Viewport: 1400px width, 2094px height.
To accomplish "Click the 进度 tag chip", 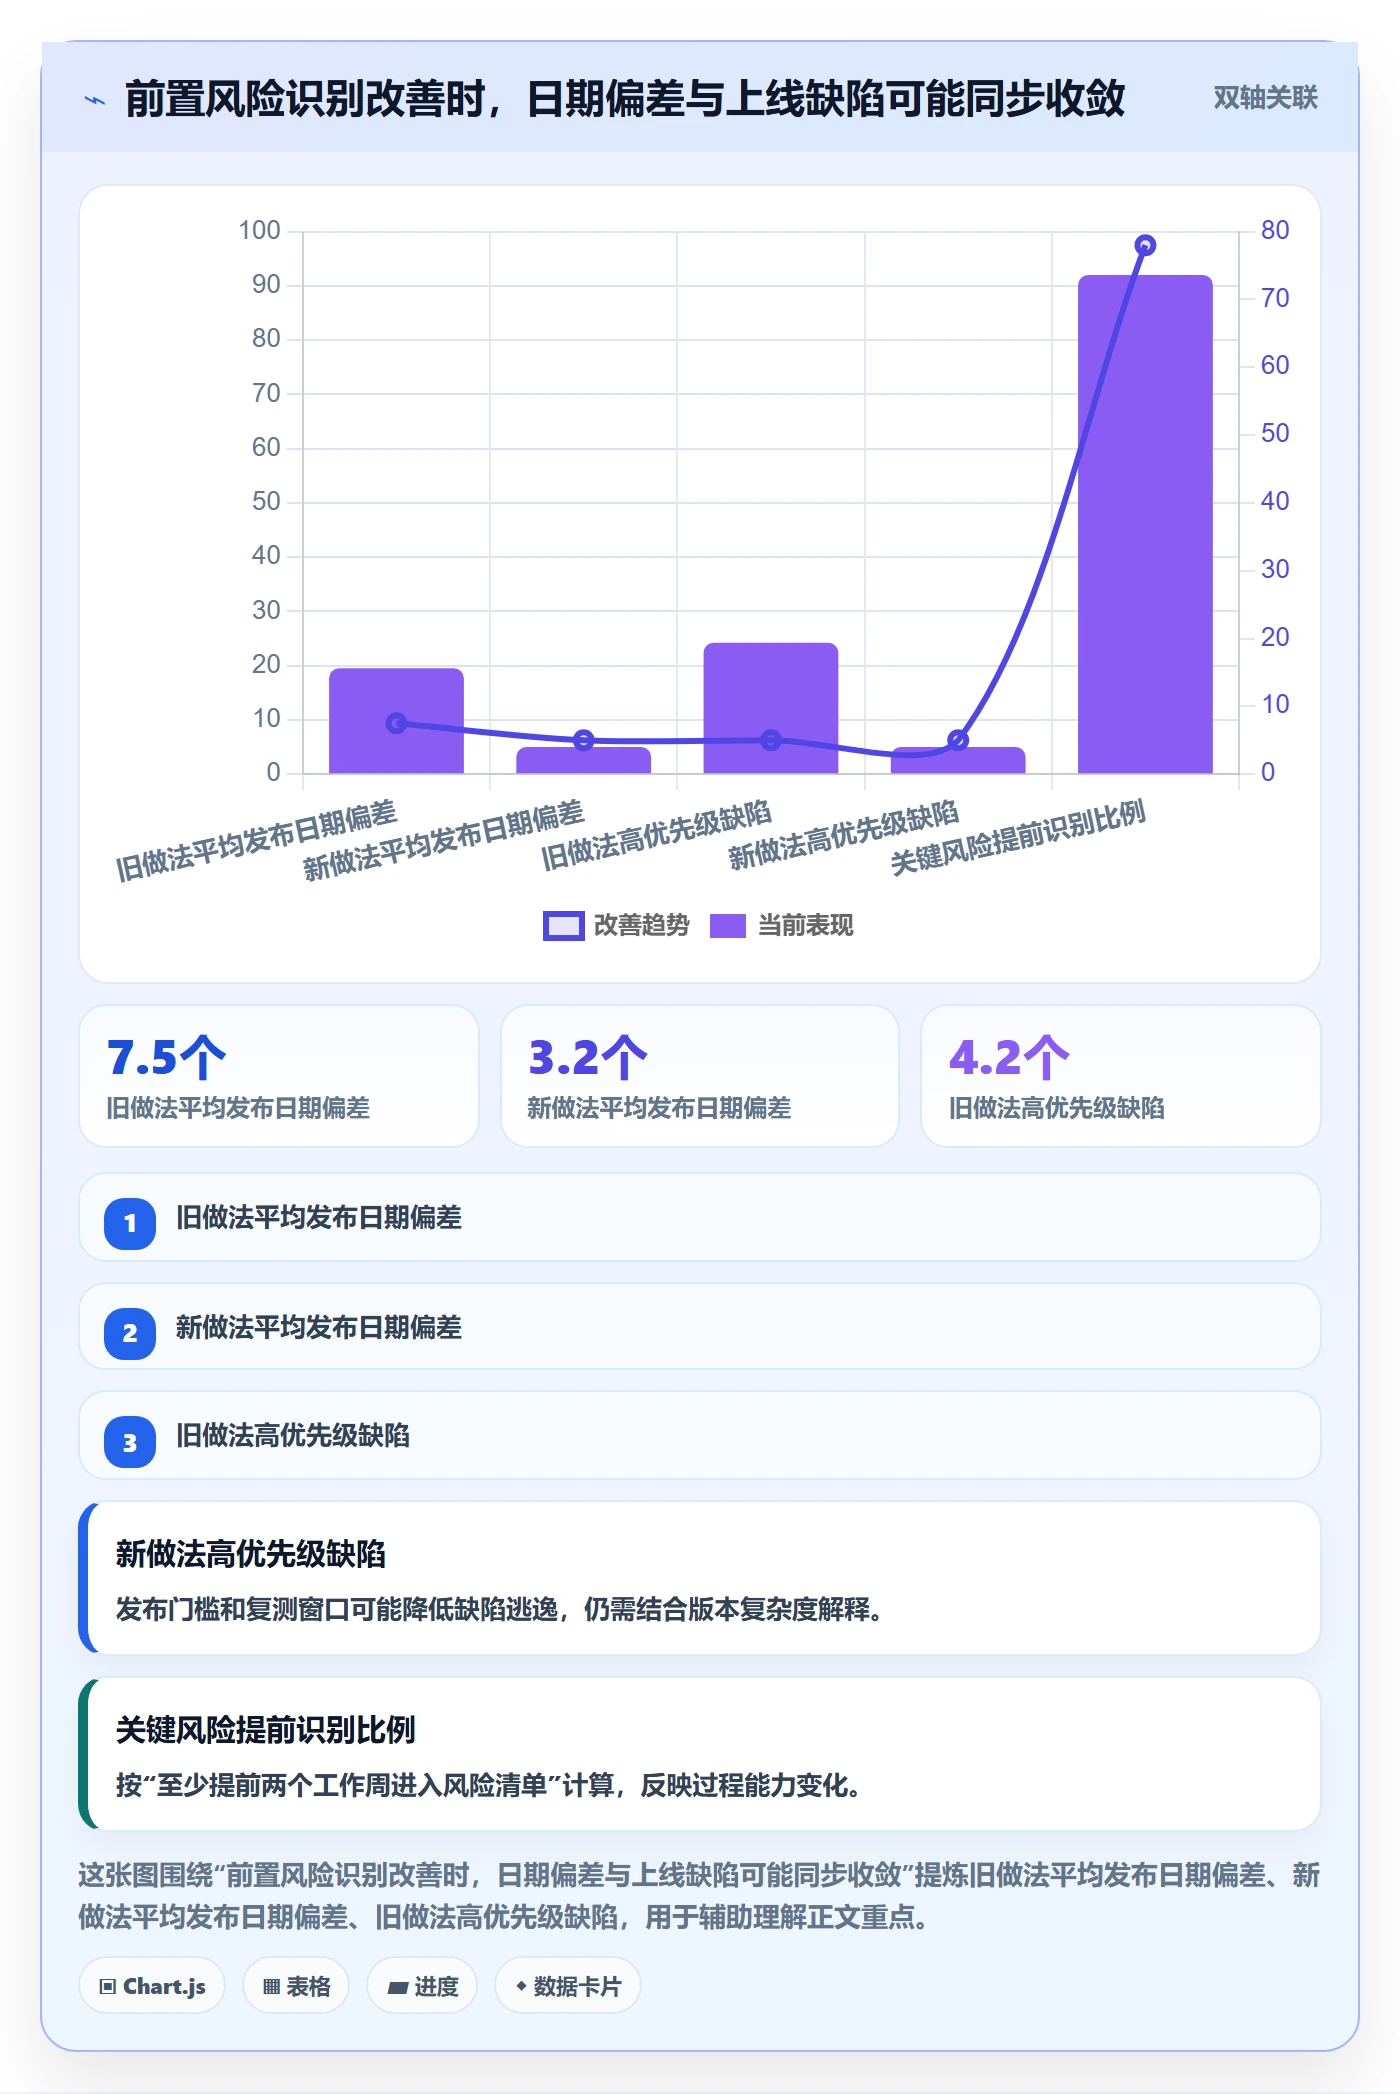I will [x=422, y=1986].
